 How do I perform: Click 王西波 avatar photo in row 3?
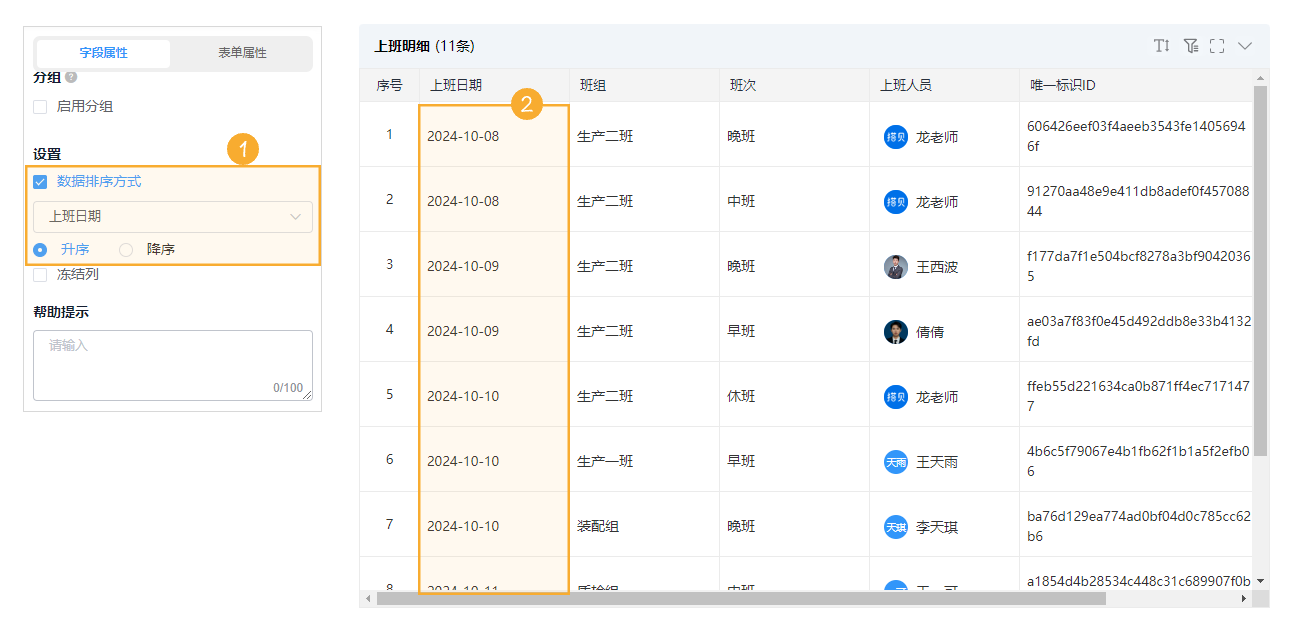click(895, 267)
